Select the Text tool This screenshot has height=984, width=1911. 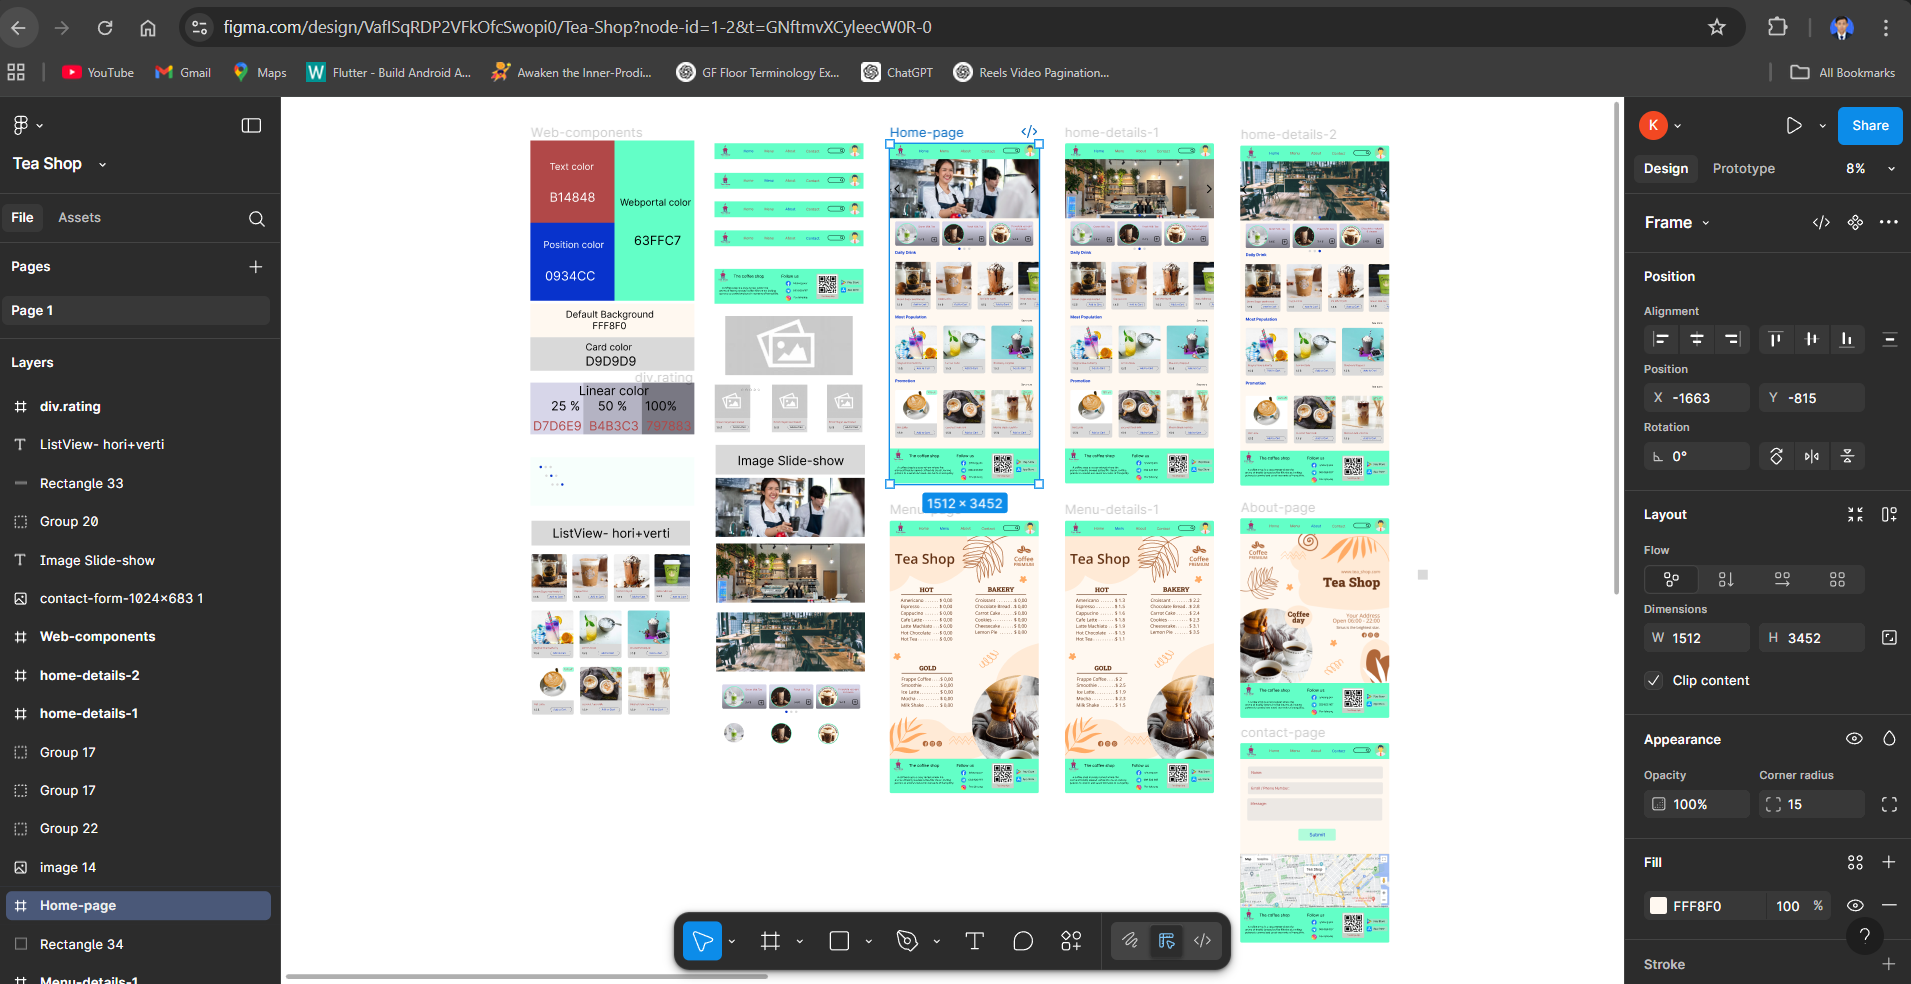tap(974, 941)
